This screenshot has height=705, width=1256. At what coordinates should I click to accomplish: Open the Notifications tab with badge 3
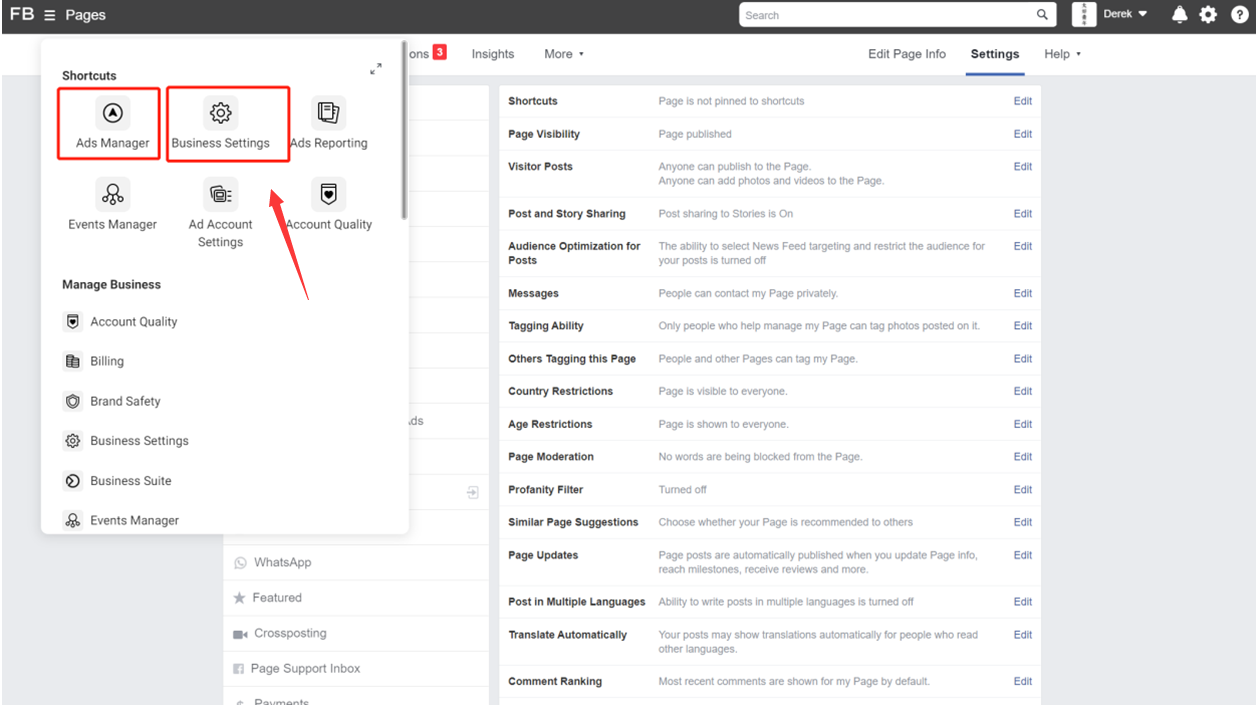(426, 53)
